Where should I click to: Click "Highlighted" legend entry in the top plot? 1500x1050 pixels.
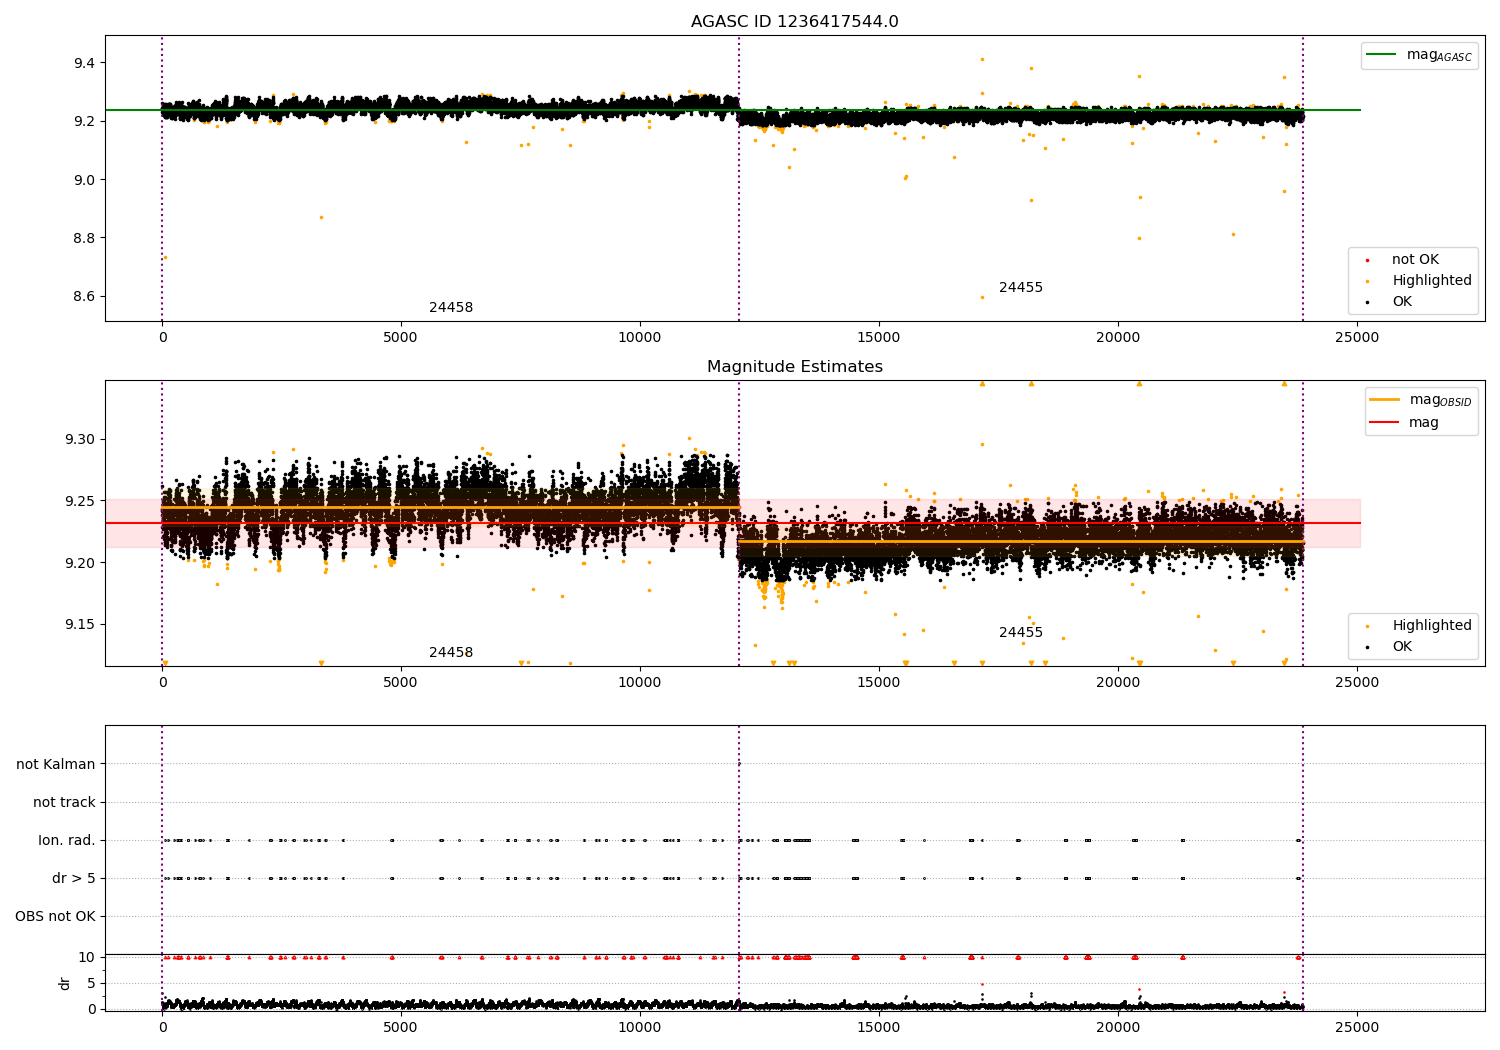pyautogui.click(x=1432, y=281)
